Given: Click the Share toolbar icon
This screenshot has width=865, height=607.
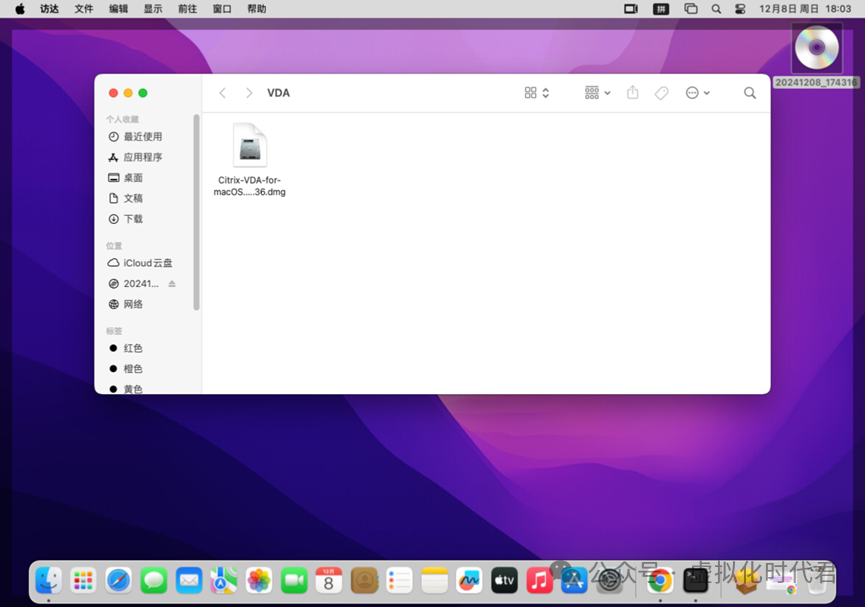Looking at the screenshot, I should 633,93.
